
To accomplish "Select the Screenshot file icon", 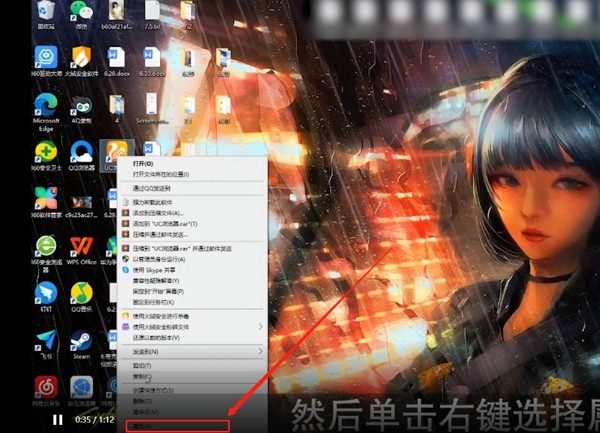I will [x=152, y=108].
